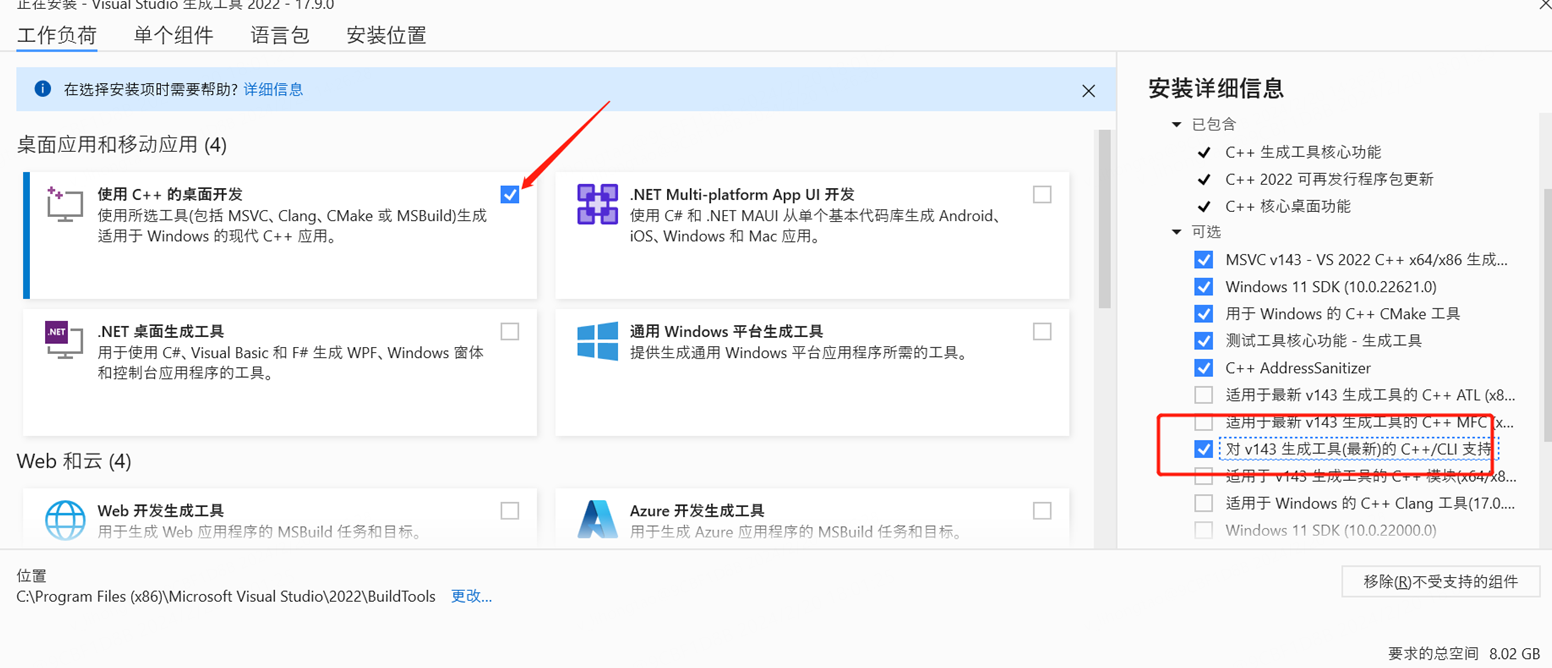This screenshot has height=668, width=1552.
Task: Click the BuildTools install path text
Action: click(x=226, y=596)
